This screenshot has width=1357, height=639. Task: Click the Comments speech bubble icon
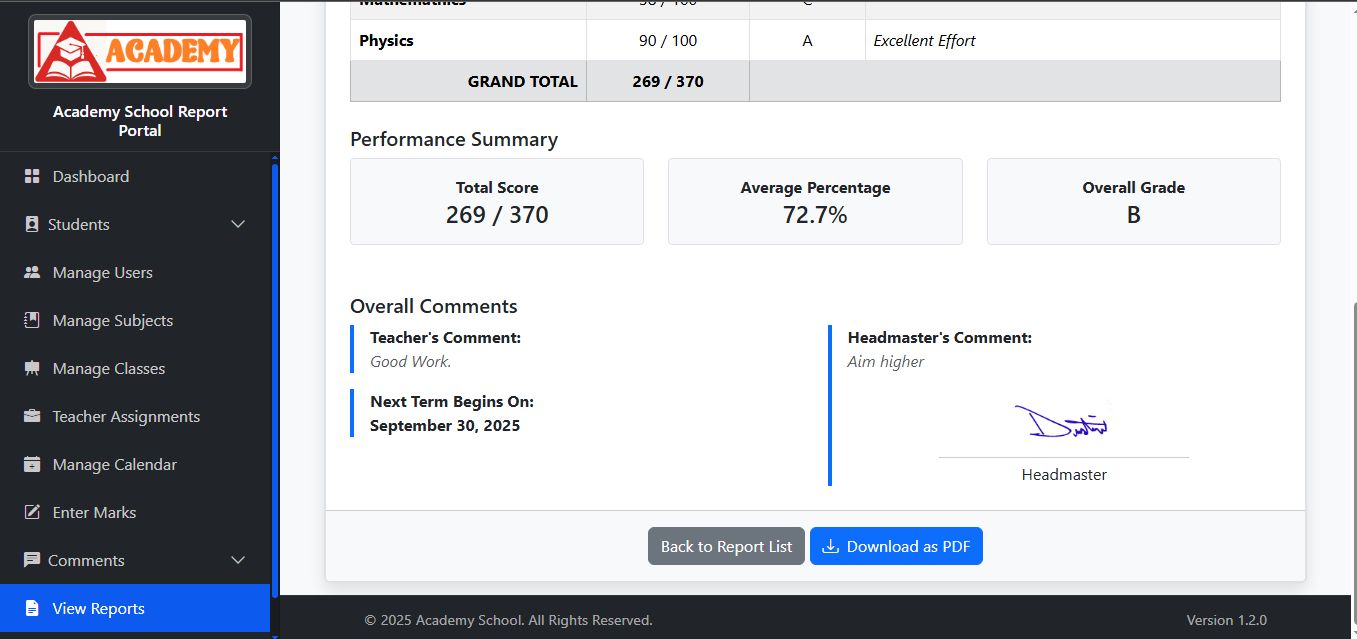coord(32,560)
